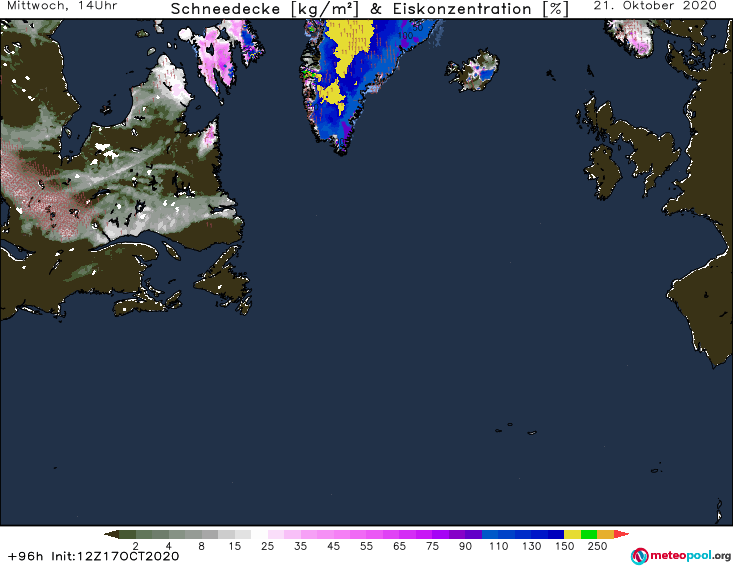Image resolution: width=733 pixels, height=566 pixels.
Task: Click the legend value '130'
Action: tap(532, 546)
